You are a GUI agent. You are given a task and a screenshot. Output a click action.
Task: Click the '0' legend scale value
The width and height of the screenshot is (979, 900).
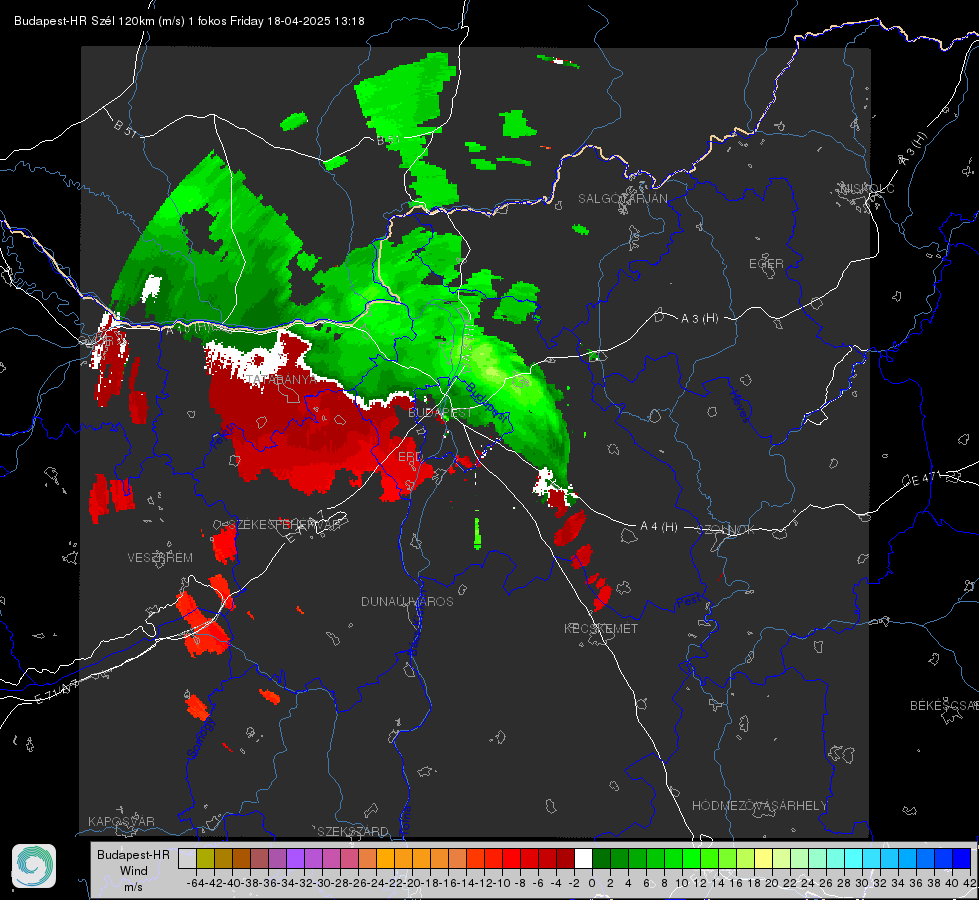(592, 883)
